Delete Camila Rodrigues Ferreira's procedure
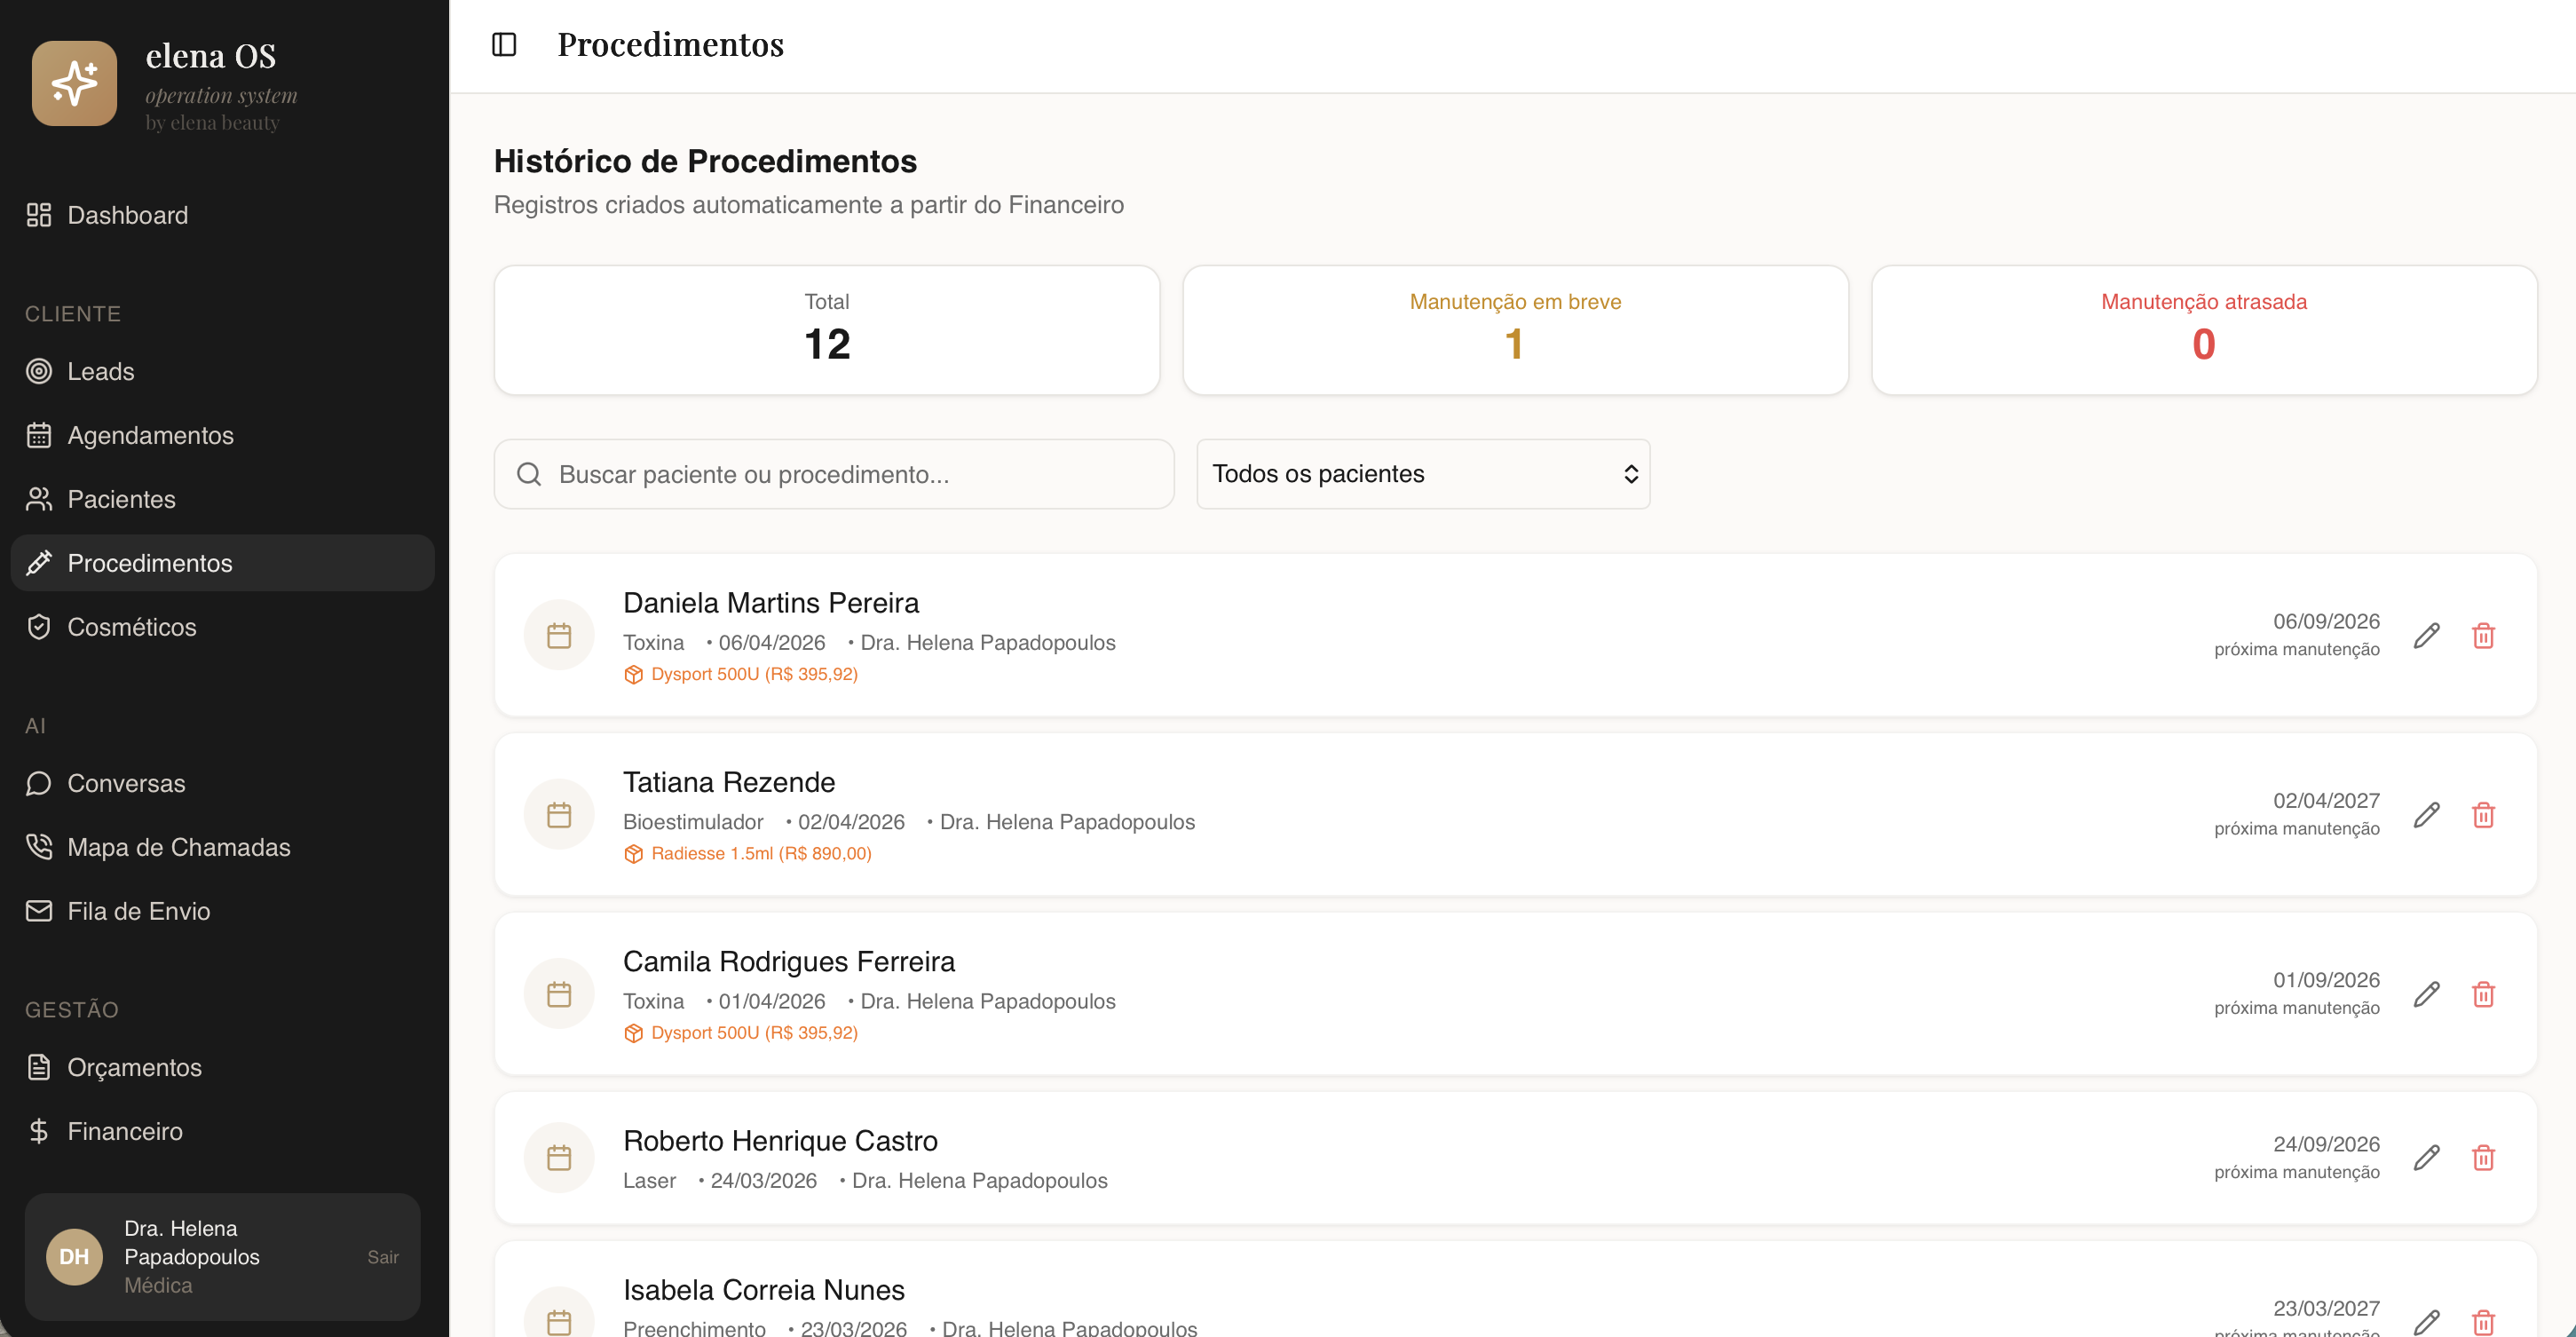The image size is (2576, 1337). click(2483, 994)
